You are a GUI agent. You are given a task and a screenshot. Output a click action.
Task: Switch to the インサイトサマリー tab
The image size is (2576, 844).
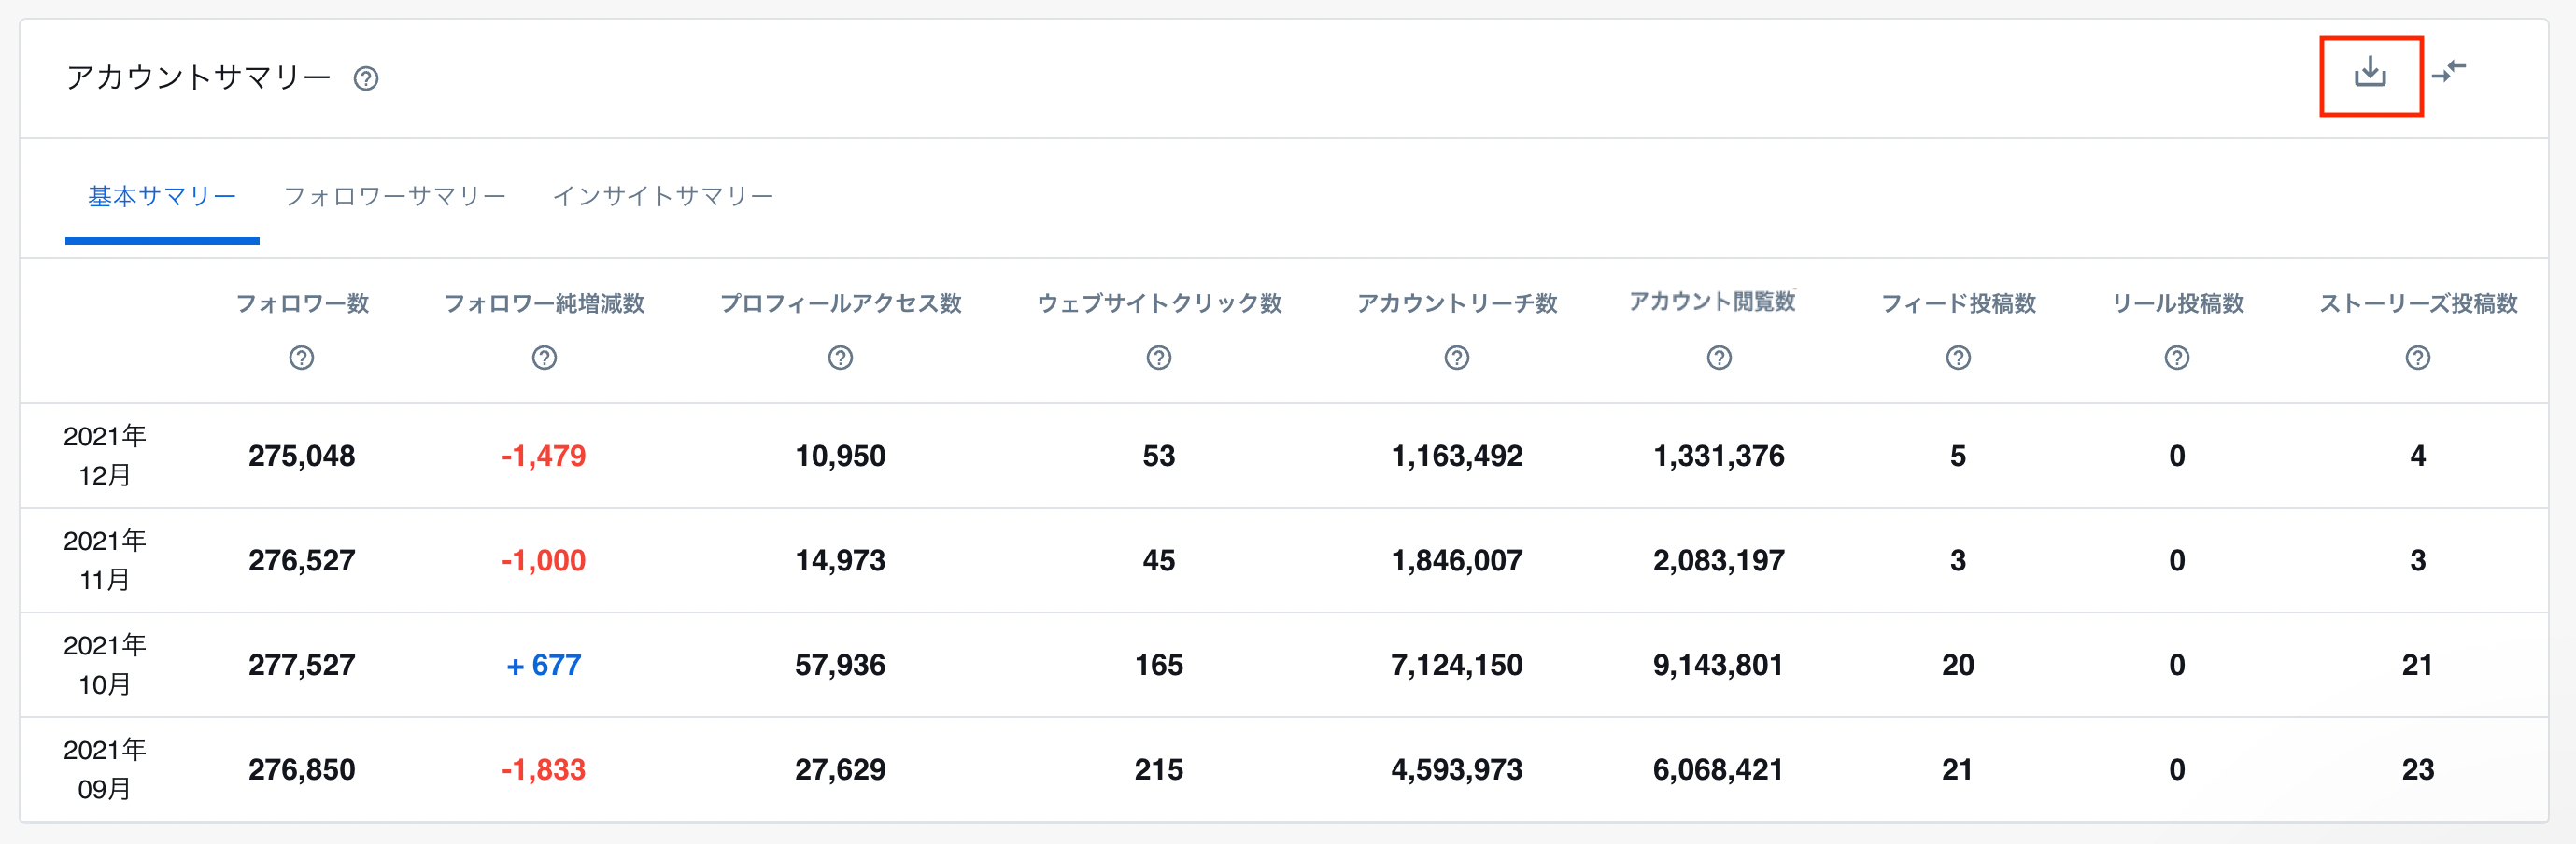[663, 197]
